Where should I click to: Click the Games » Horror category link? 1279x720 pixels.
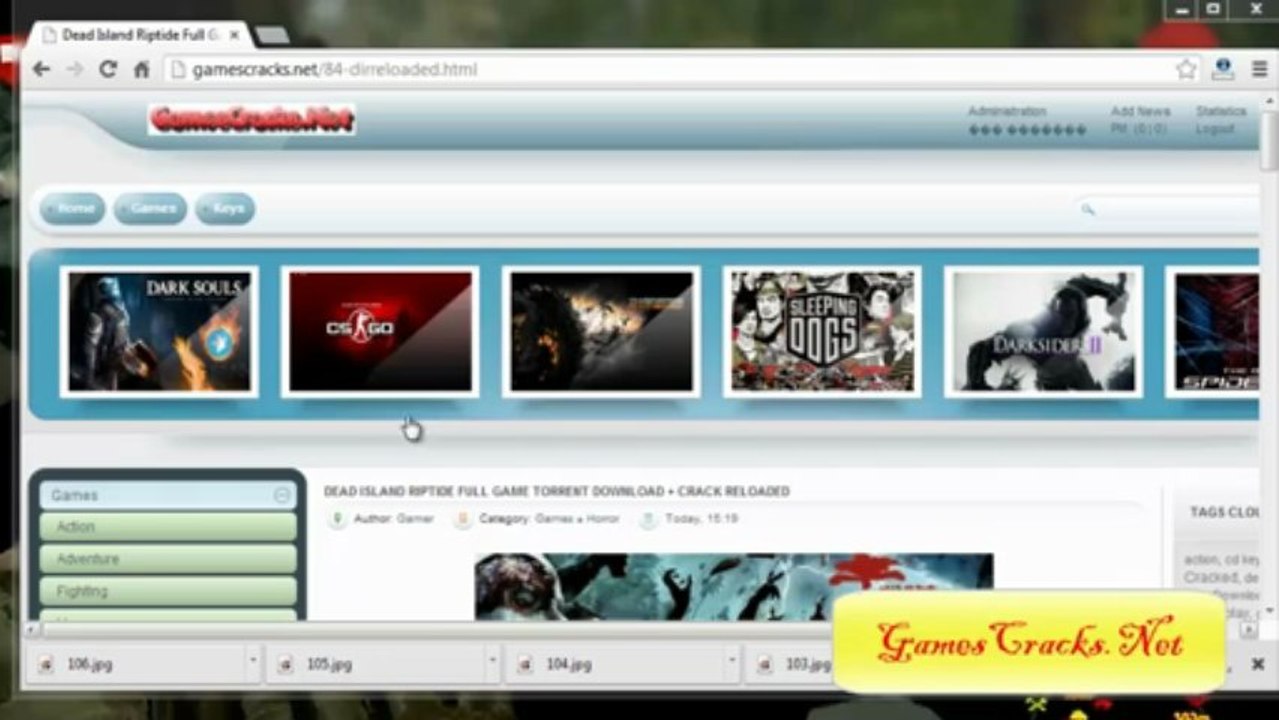coord(577,519)
